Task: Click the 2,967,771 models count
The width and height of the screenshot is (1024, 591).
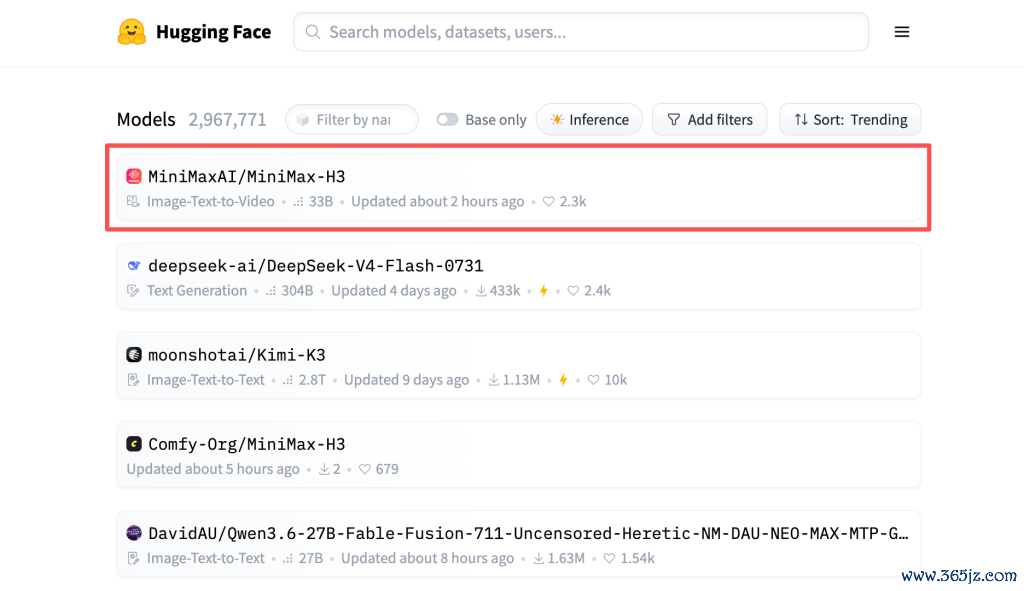Action: pos(227,120)
